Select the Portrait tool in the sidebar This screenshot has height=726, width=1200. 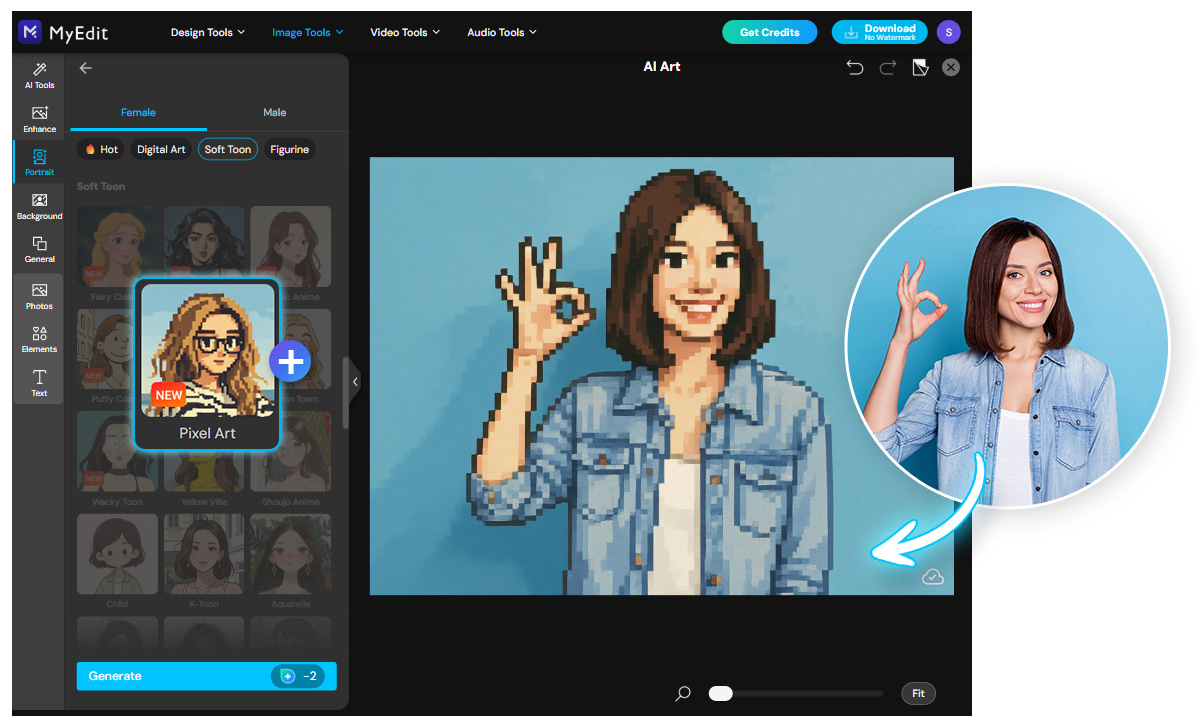38,163
